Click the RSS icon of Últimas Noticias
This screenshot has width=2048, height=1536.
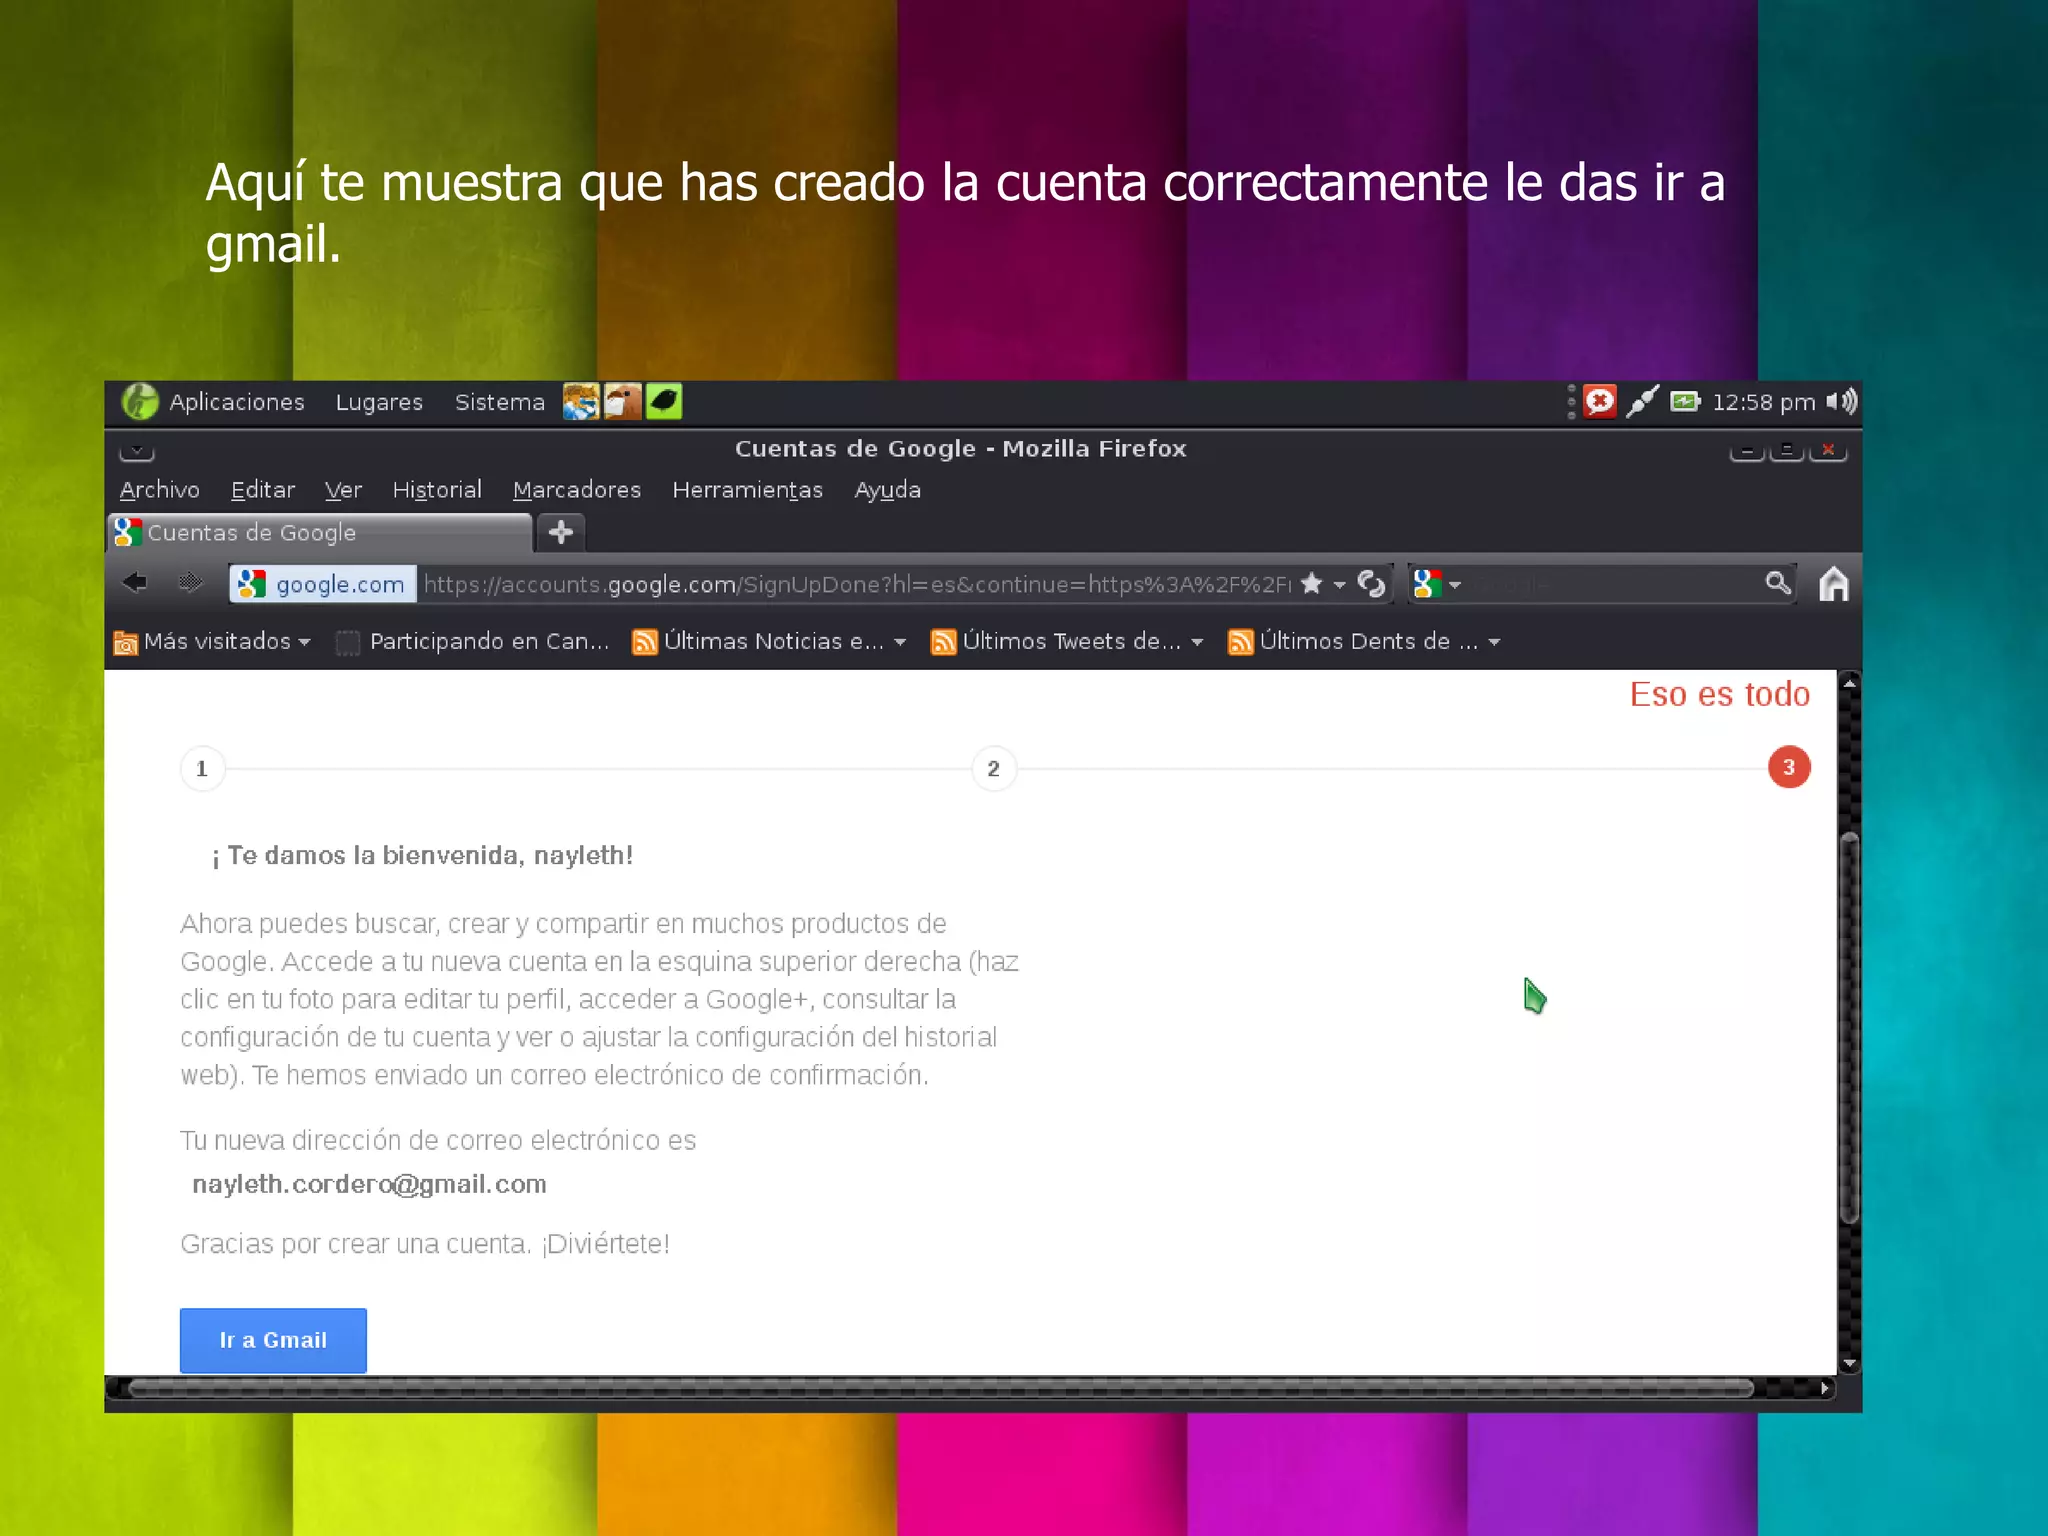coord(645,642)
